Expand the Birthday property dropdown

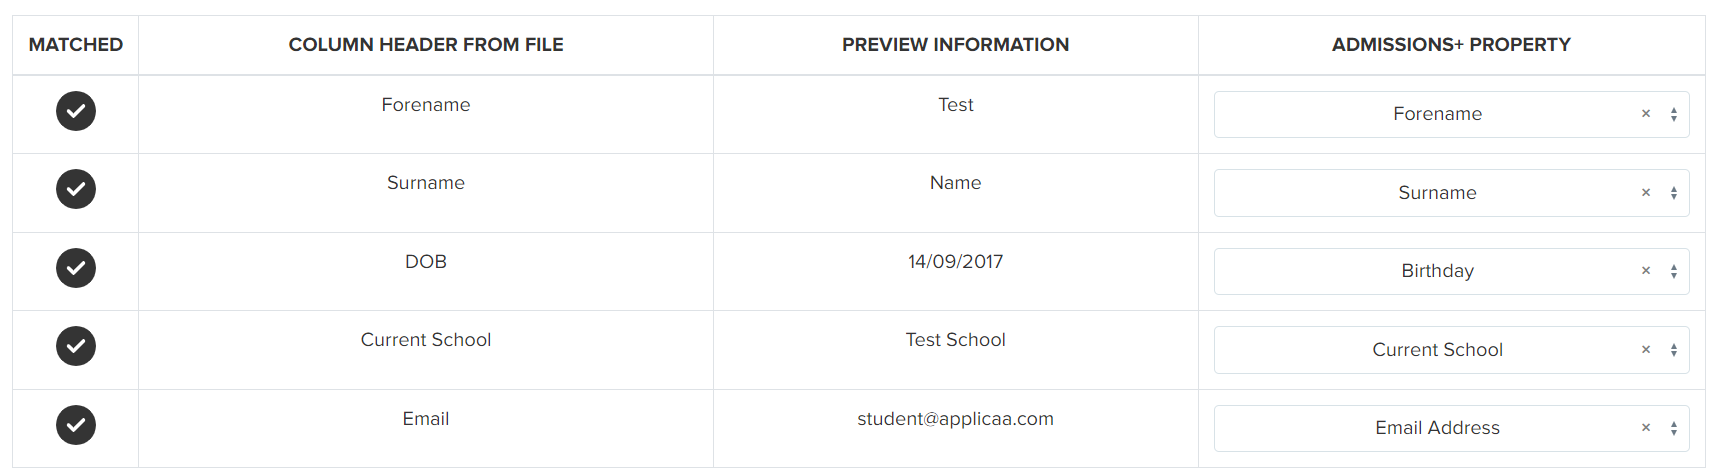tap(1673, 271)
